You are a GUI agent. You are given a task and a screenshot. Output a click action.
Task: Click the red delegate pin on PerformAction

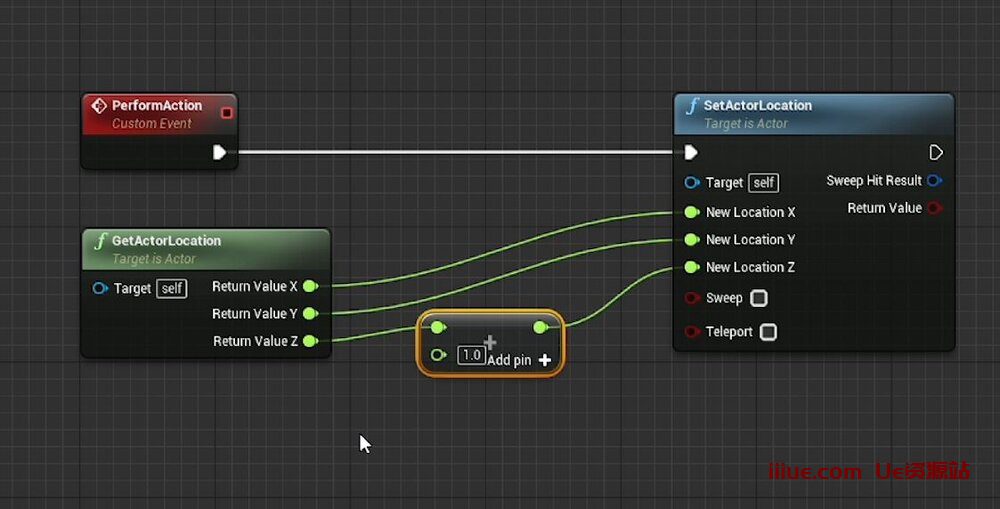[x=226, y=113]
